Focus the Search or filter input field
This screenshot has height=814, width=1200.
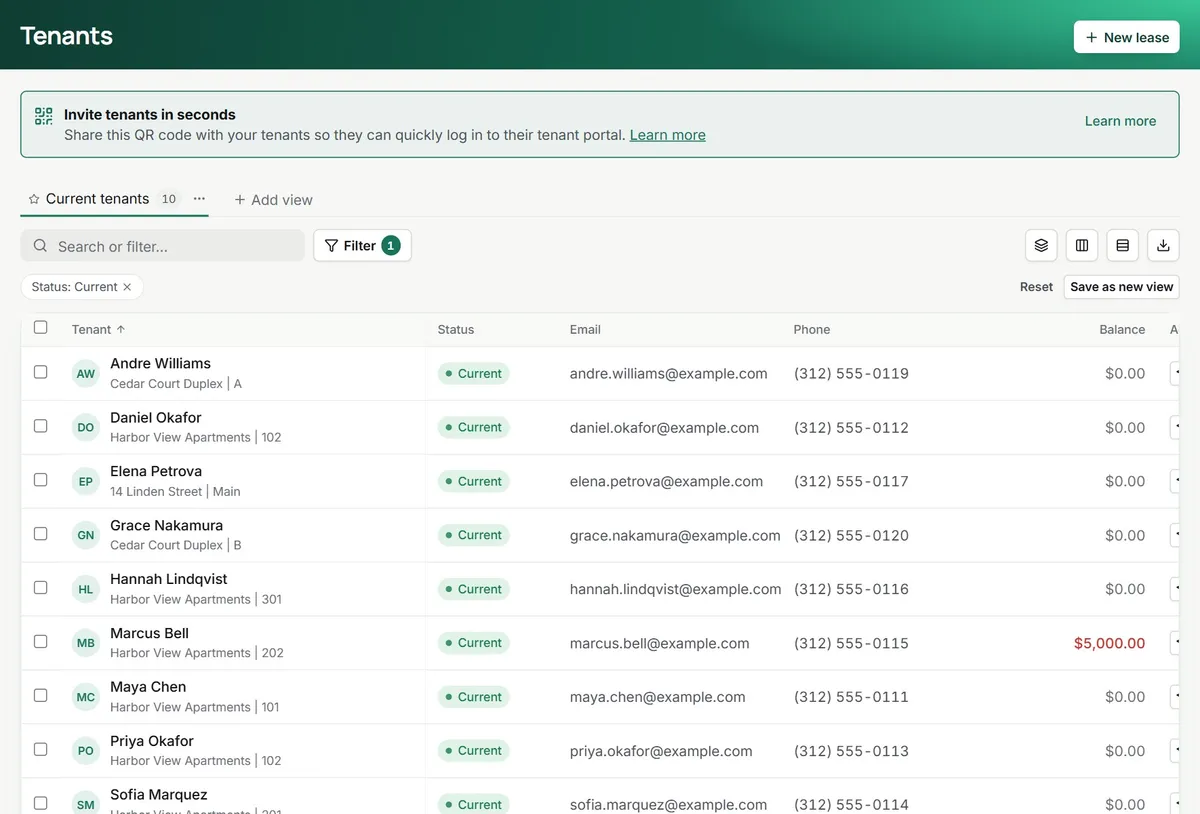(163, 246)
